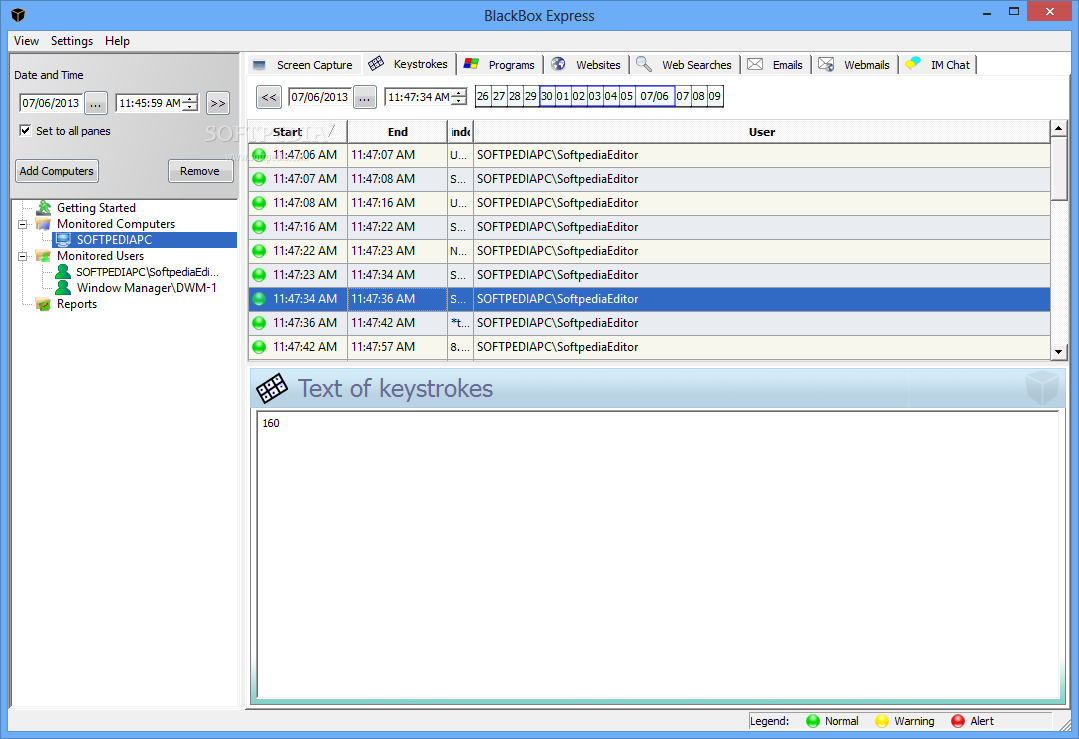Select day 09 in the date strip
The width and height of the screenshot is (1079, 739).
[x=715, y=96]
